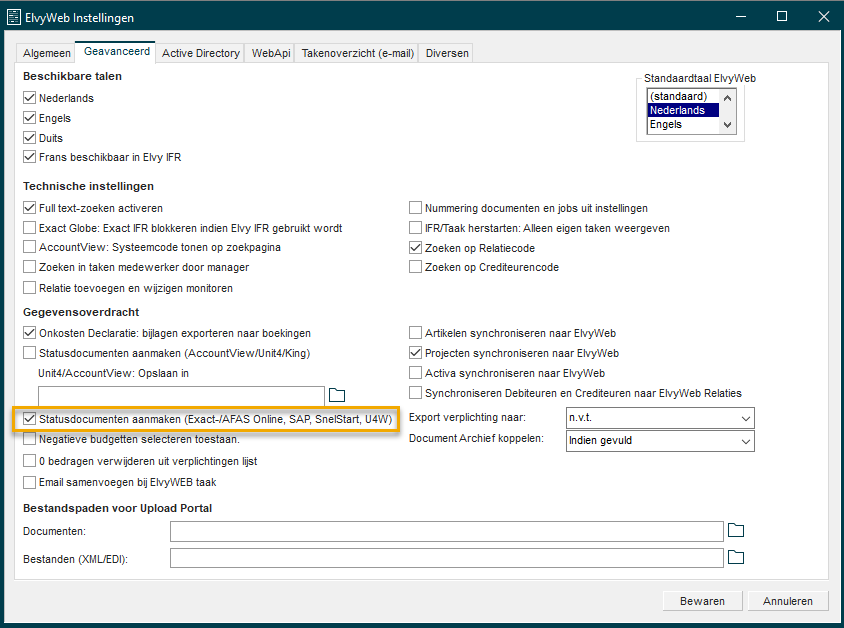Toggle the Duits language checkbox
844x628 pixels.
click(30, 138)
